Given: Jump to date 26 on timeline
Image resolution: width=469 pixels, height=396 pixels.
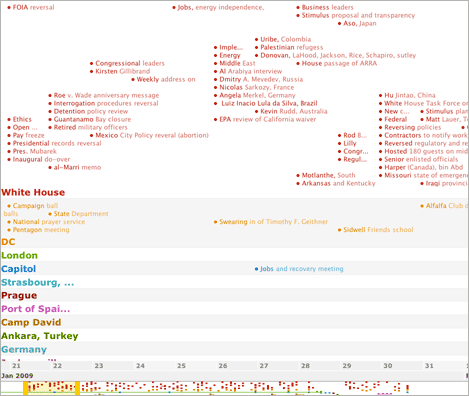Looking at the screenshot, I should [x=223, y=366].
